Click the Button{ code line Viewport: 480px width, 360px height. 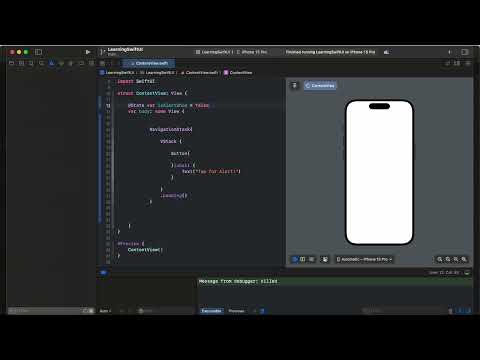[x=180, y=153]
